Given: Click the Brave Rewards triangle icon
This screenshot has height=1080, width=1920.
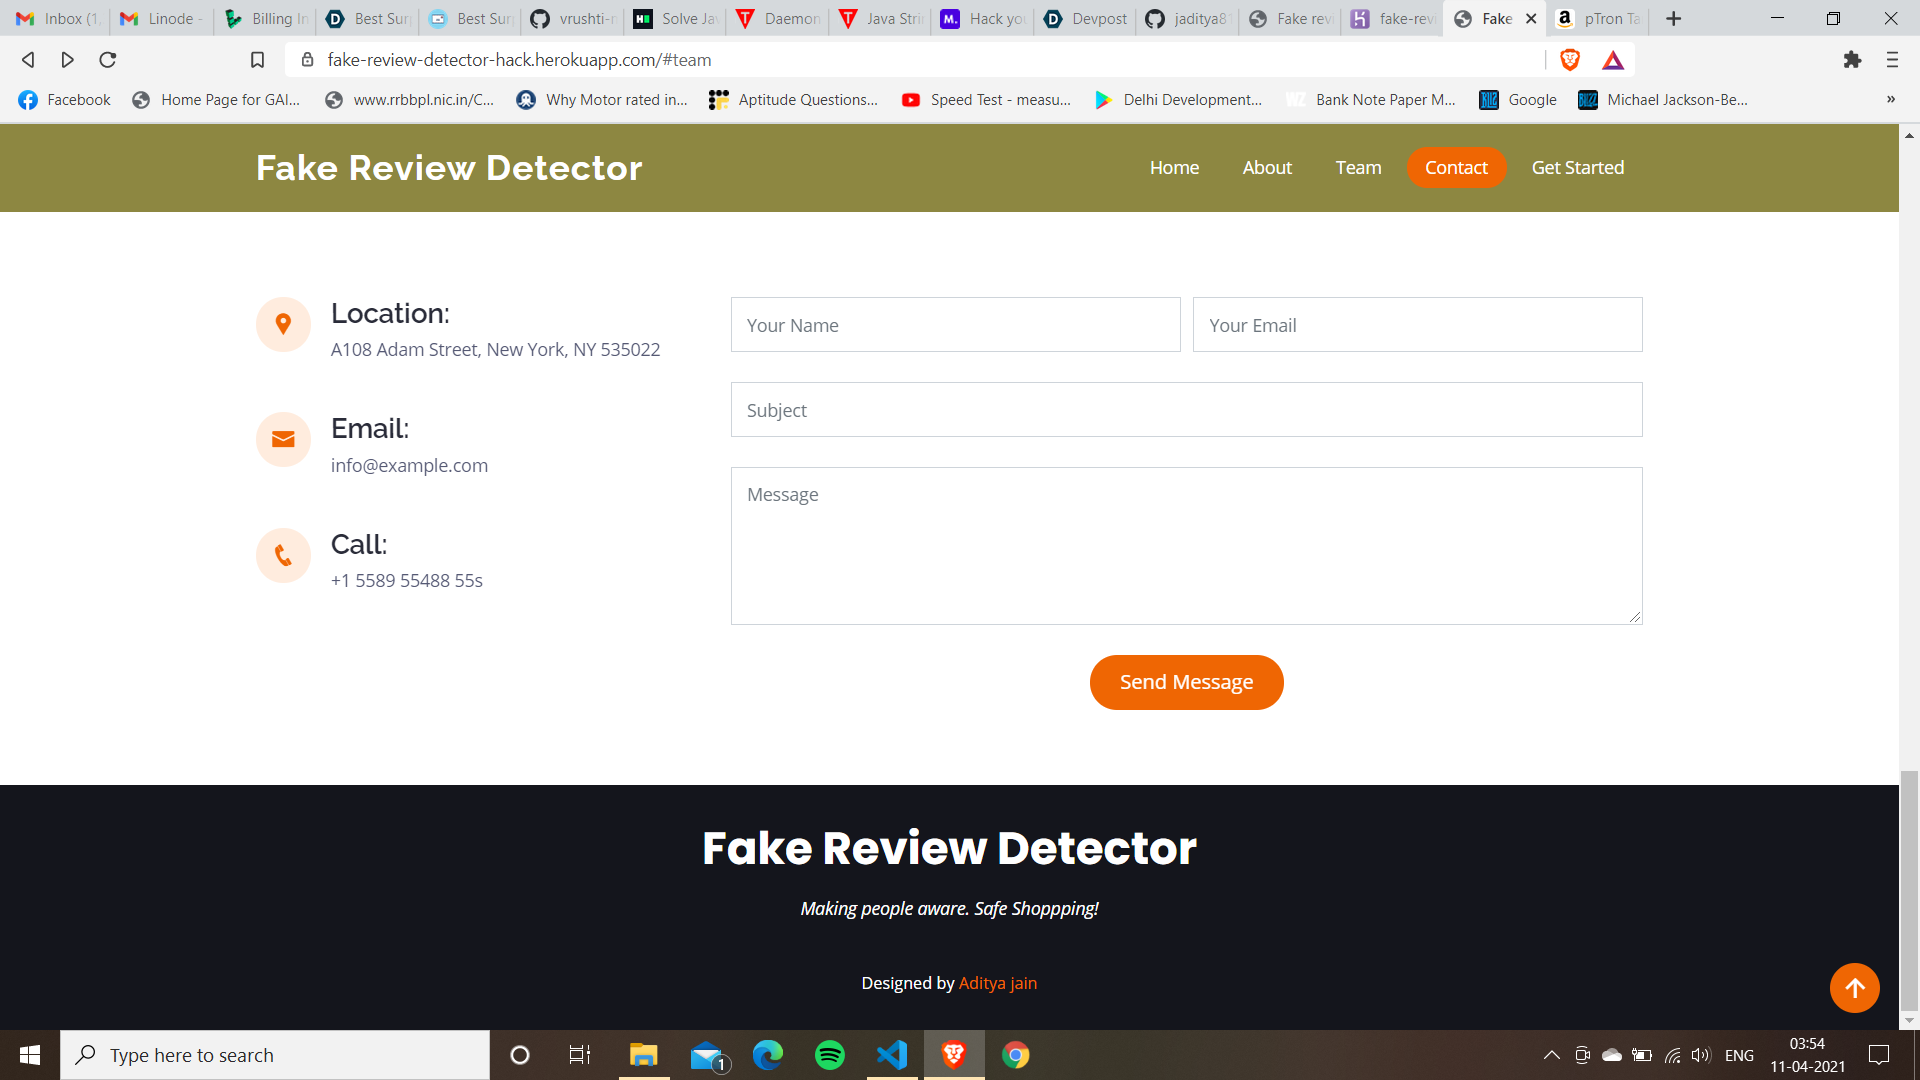Looking at the screenshot, I should (x=1613, y=60).
